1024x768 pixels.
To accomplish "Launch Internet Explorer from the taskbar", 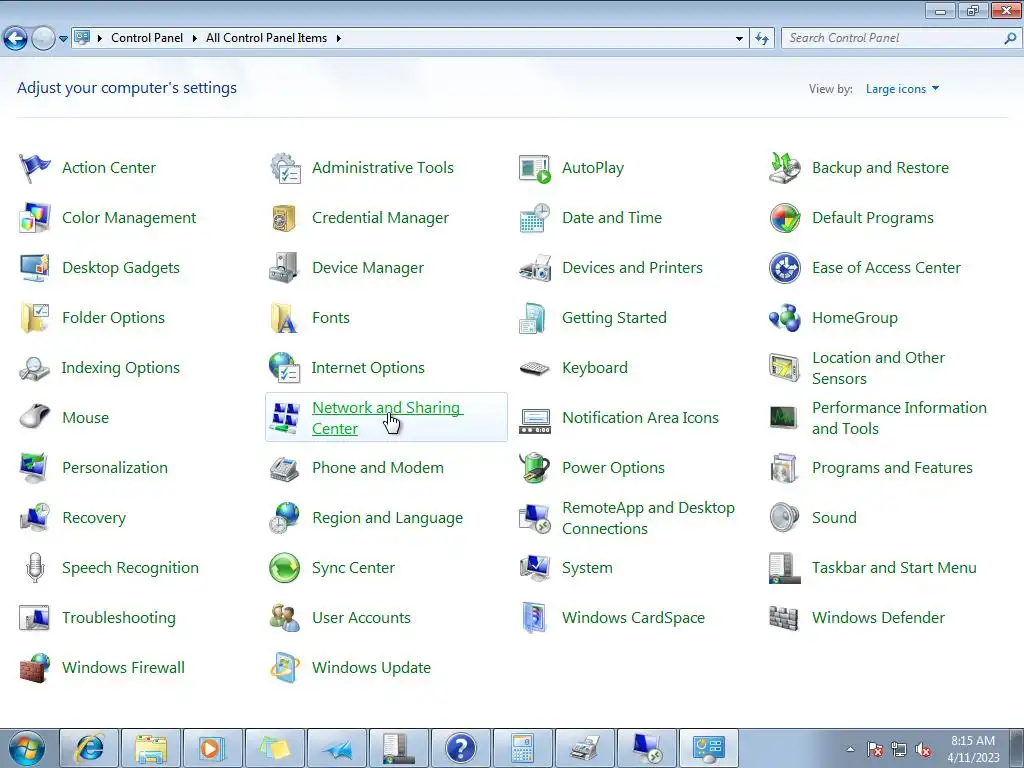I will [x=89, y=748].
